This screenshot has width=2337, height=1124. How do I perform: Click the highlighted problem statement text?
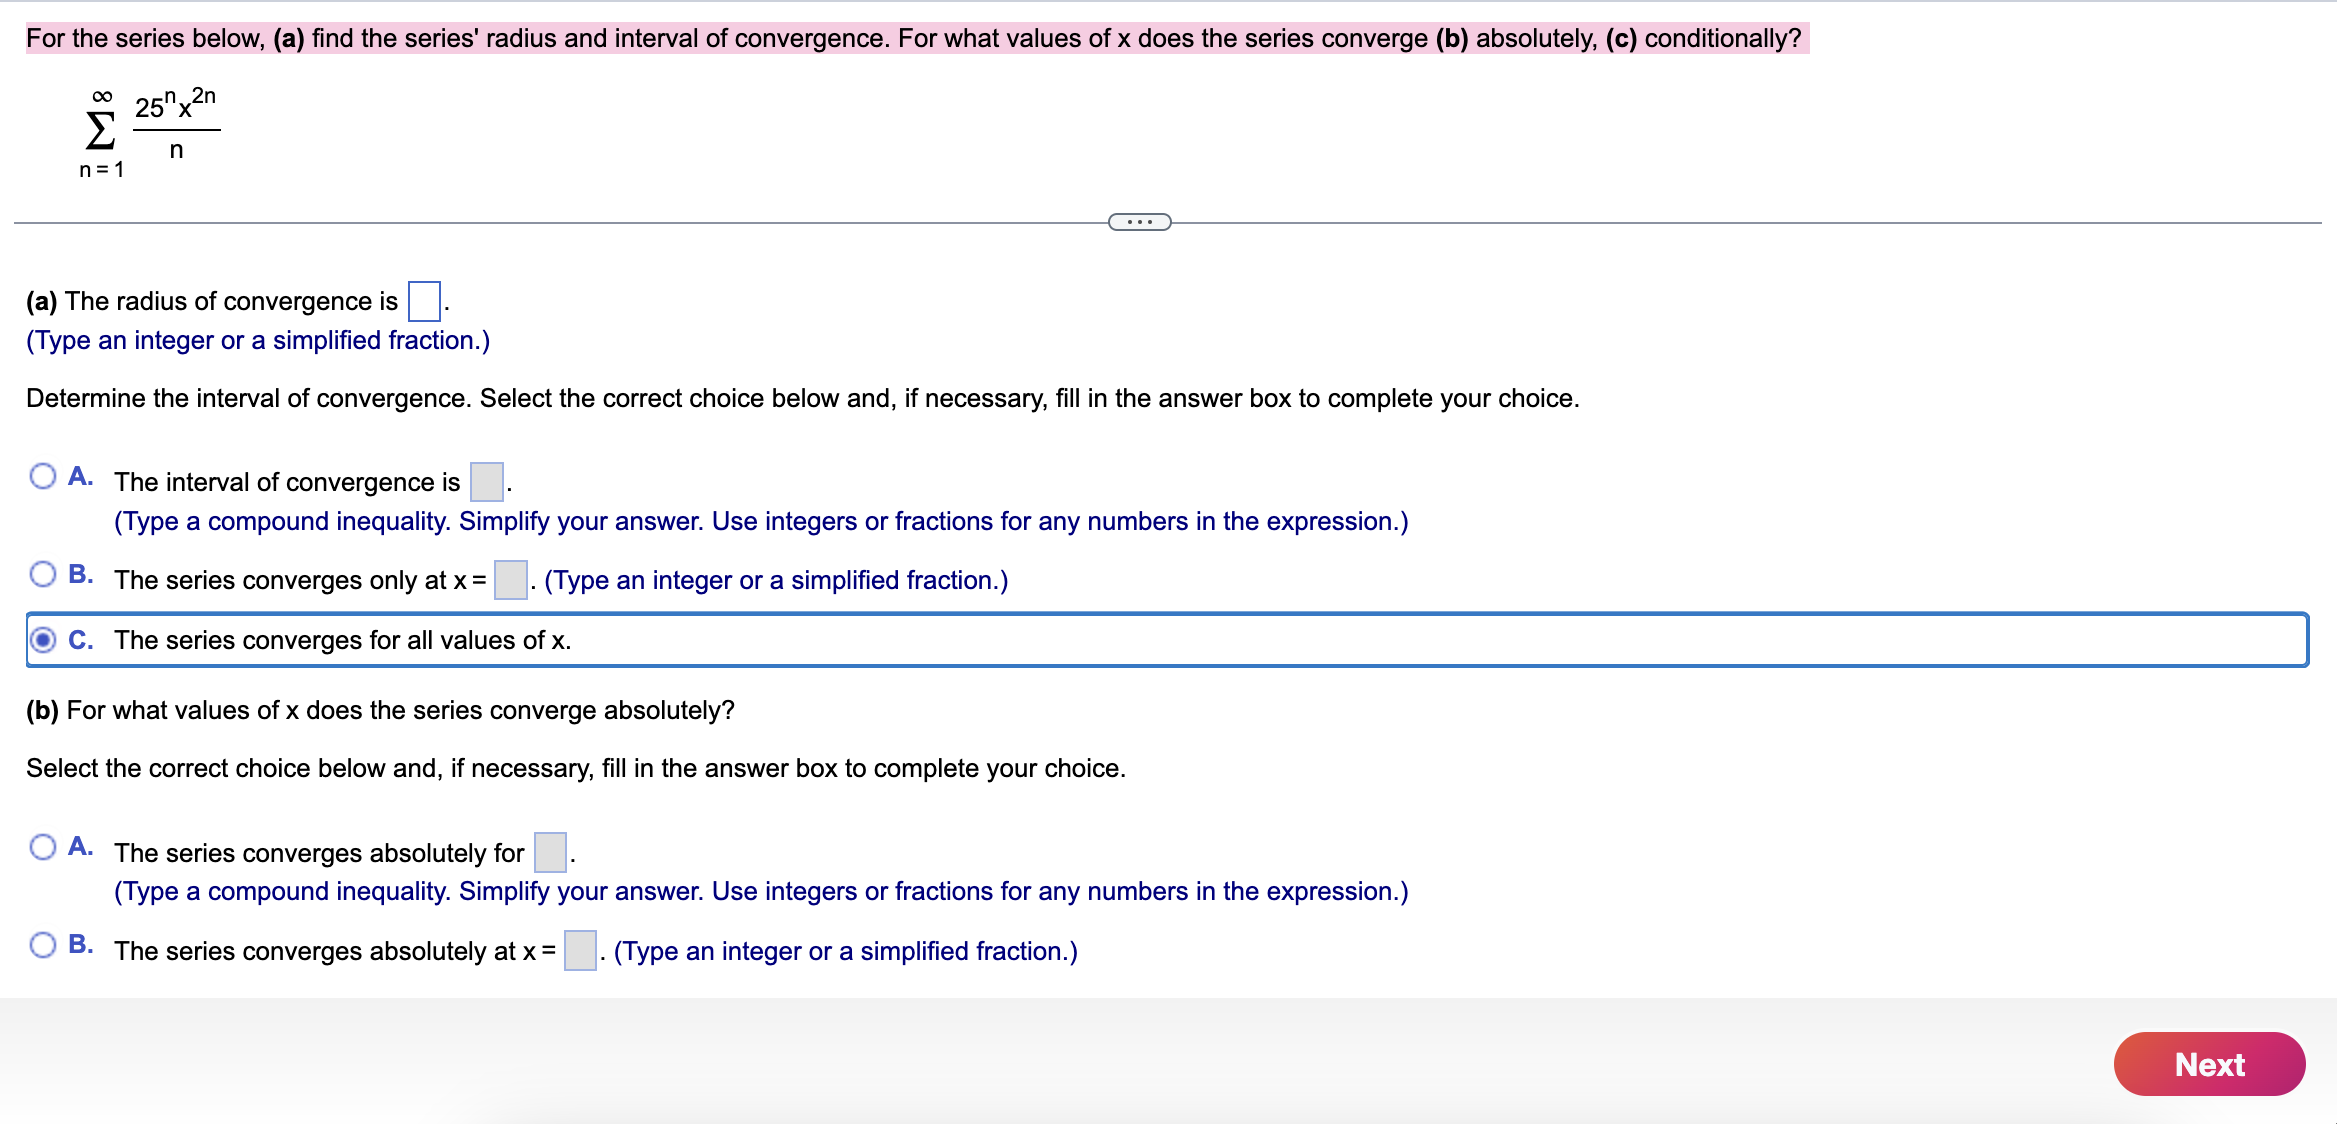[x=917, y=38]
